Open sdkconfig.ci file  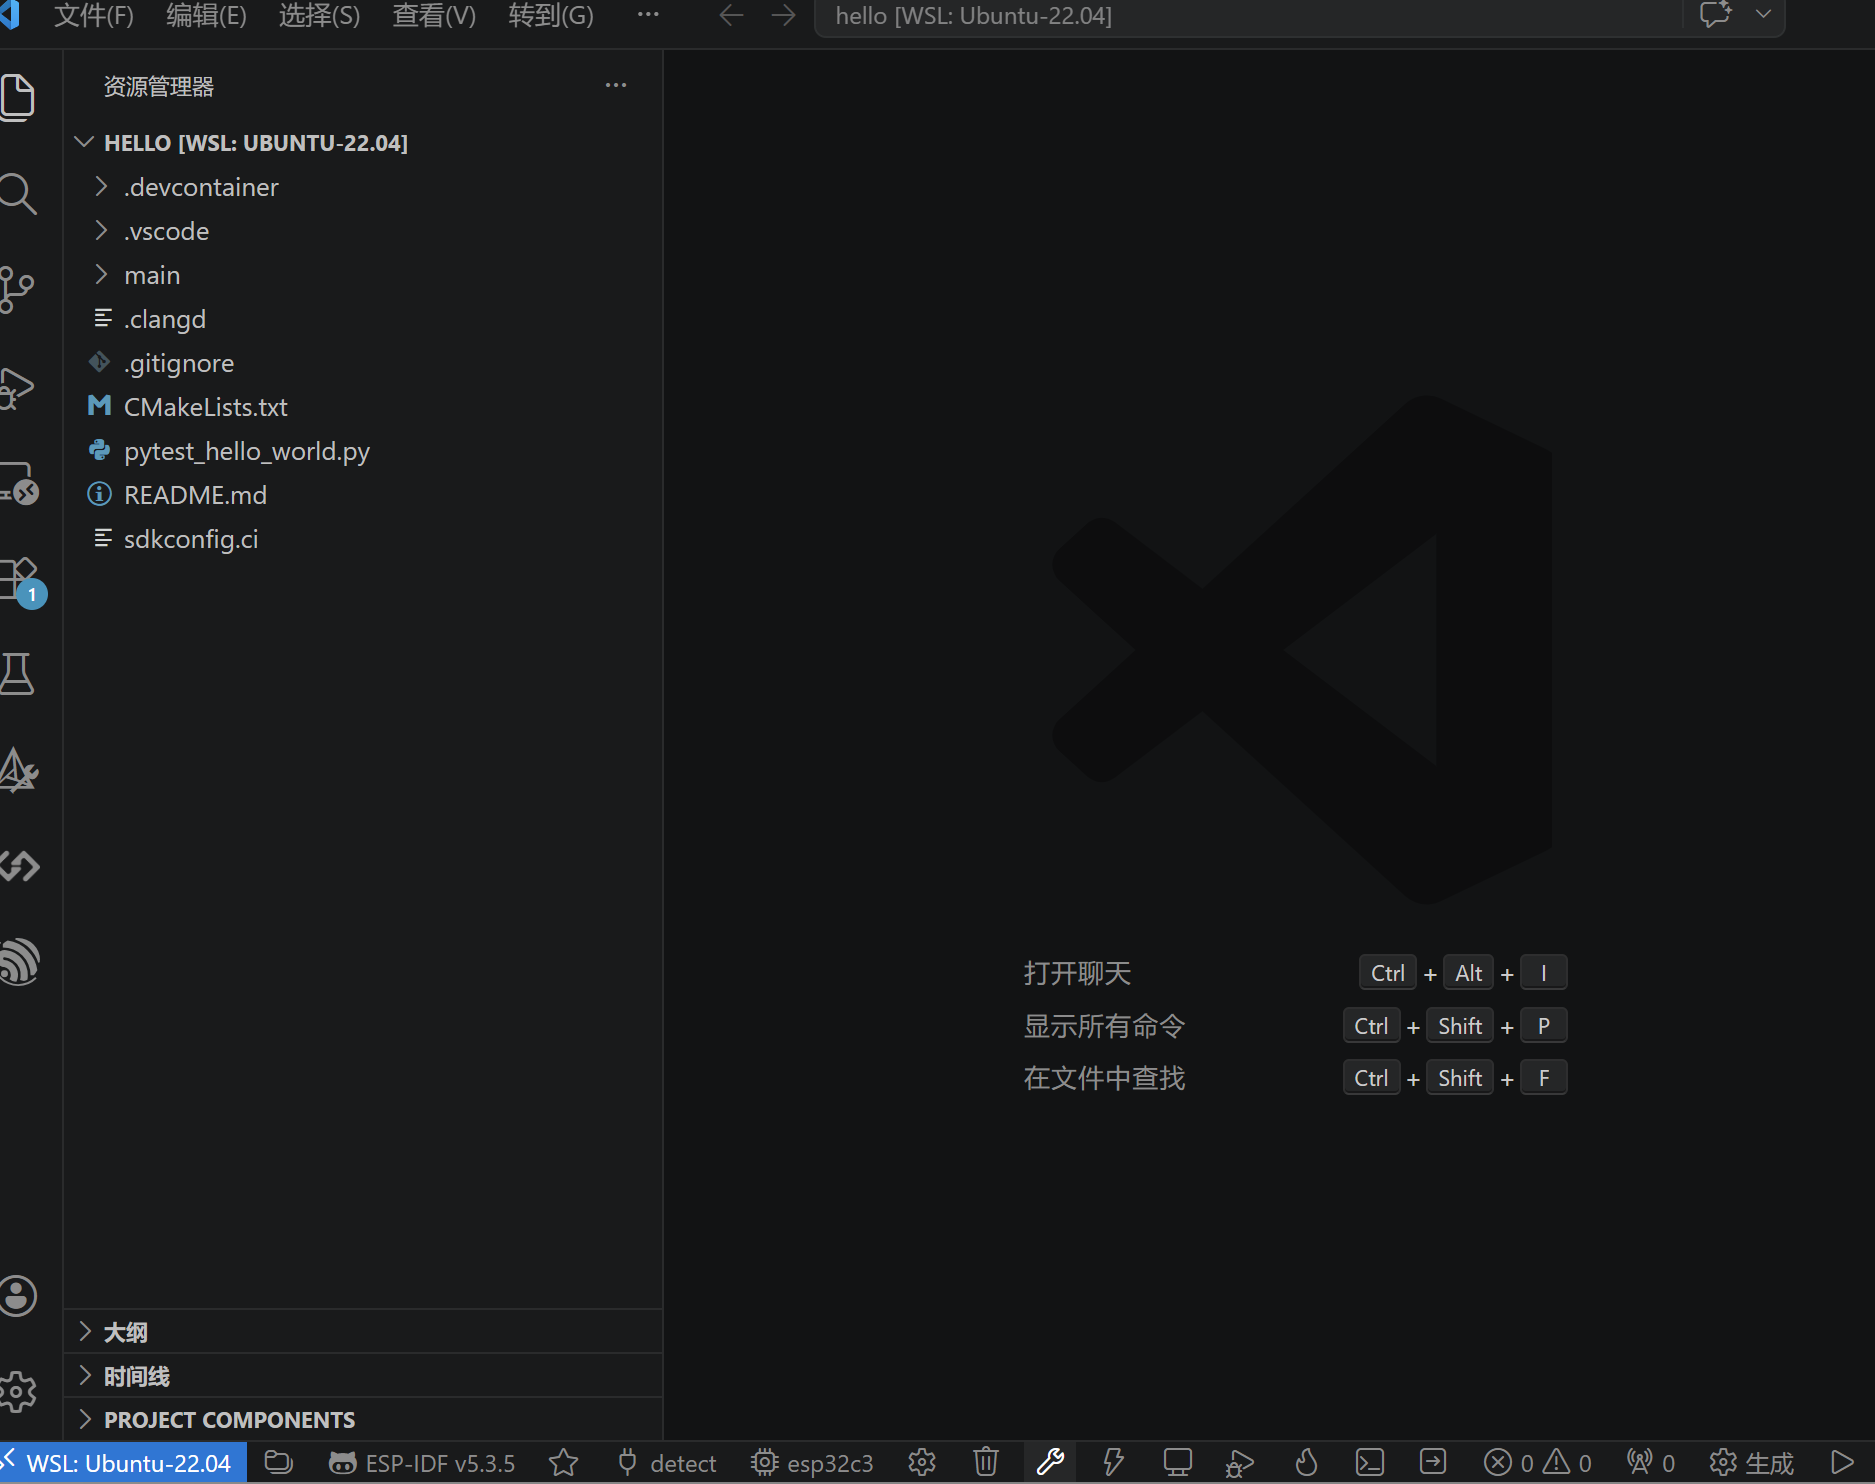click(363, 539)
